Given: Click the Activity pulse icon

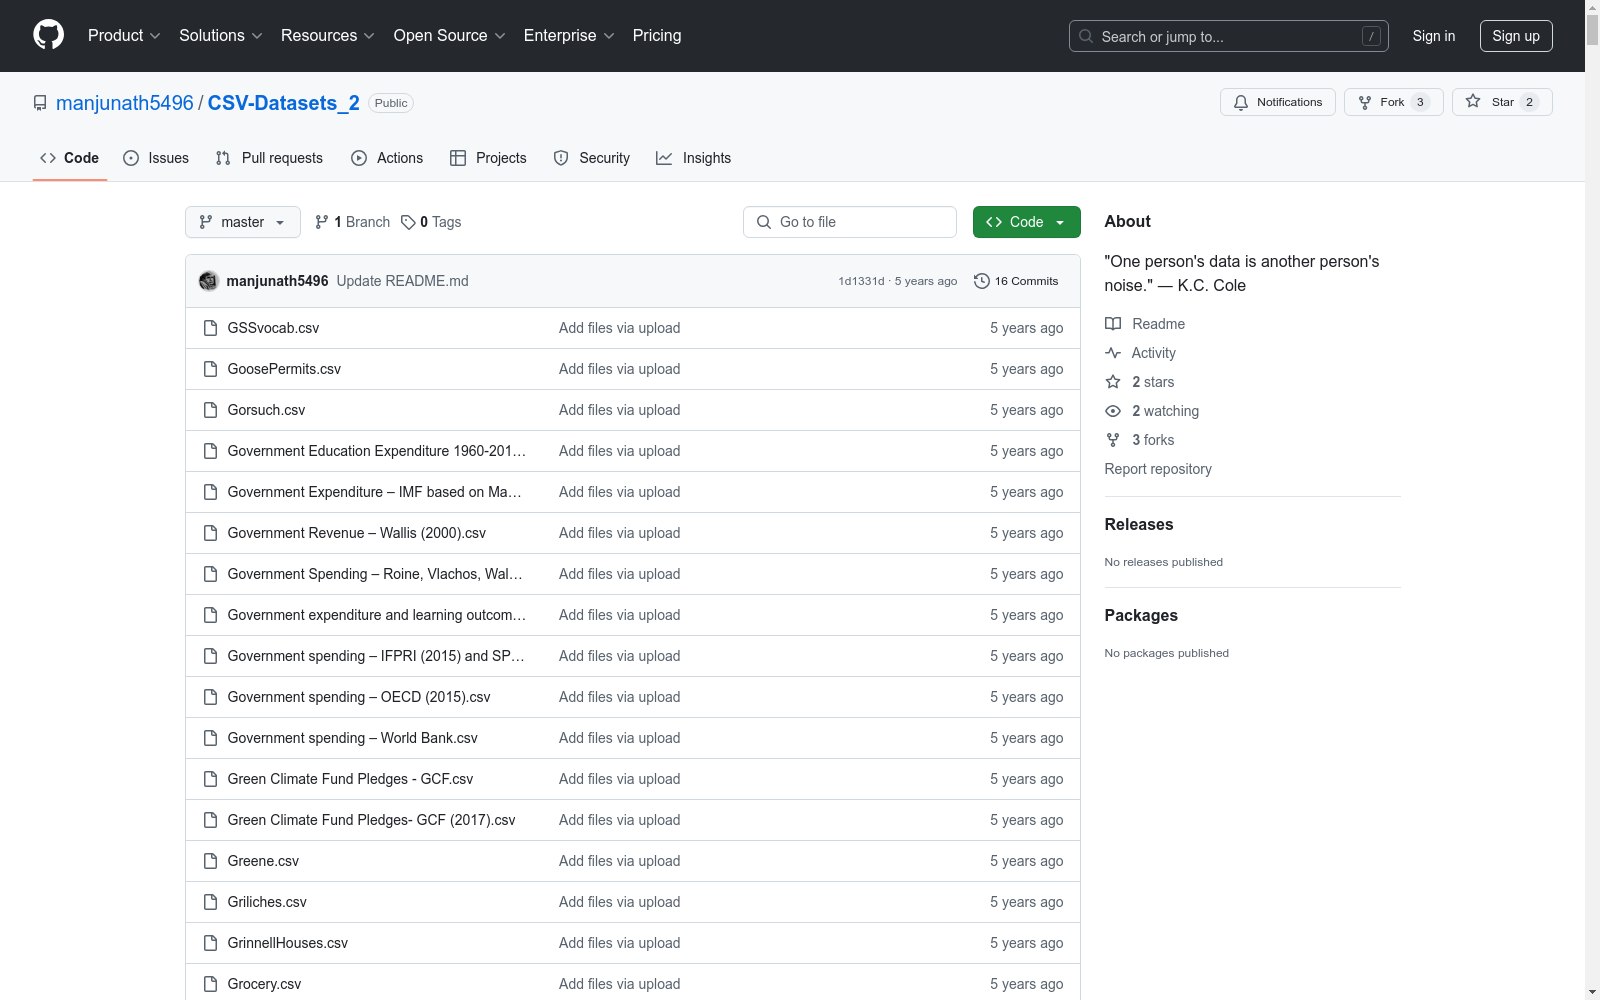Looking at the screenshot, I should point(1113,353).
